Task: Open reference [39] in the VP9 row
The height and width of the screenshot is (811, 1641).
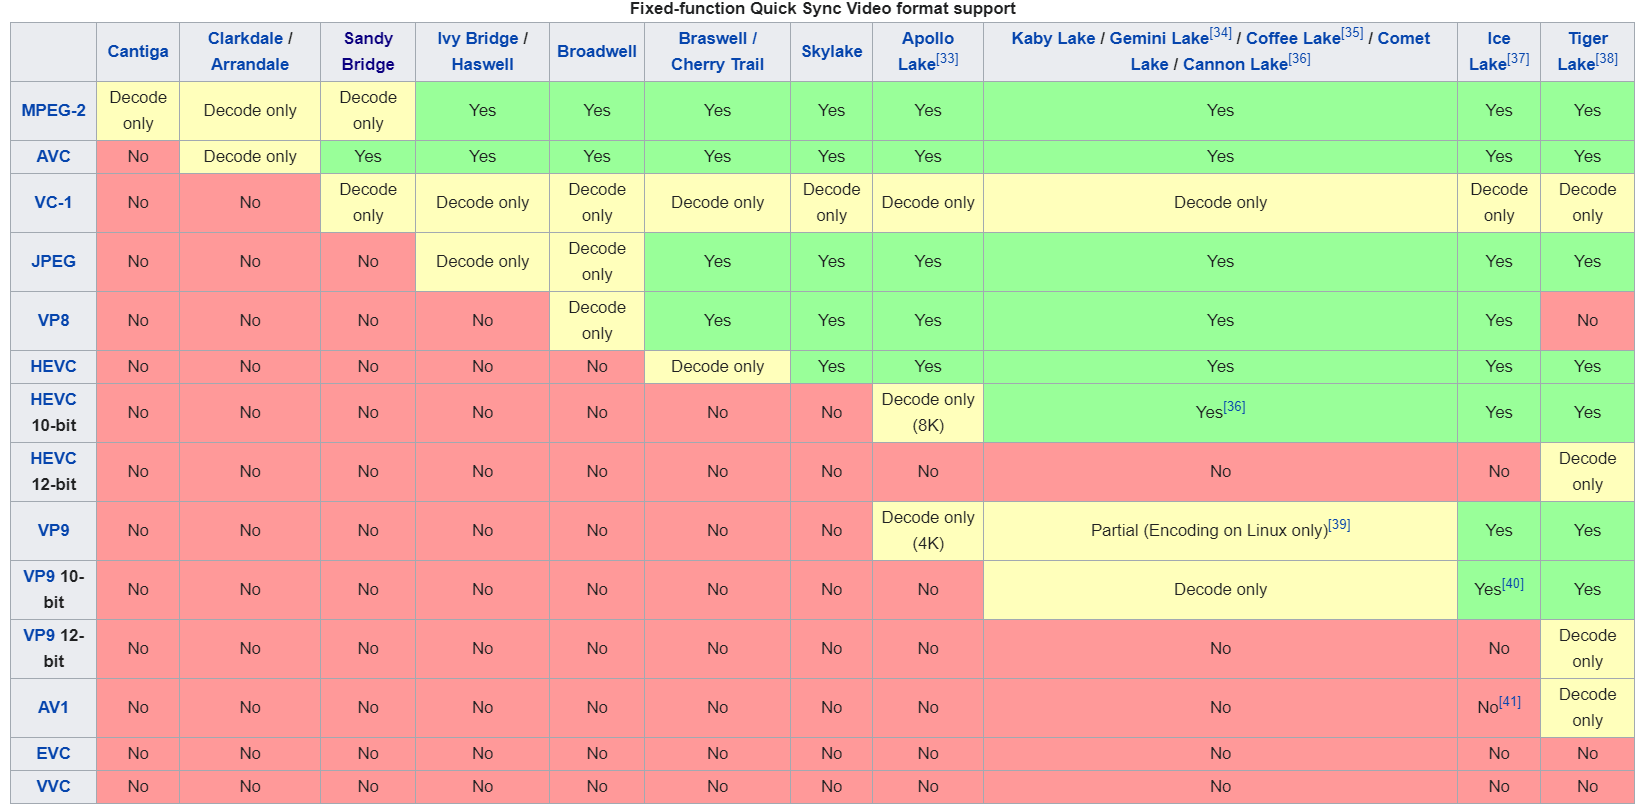Action: pyautogui.click(x=1339, y=525)
